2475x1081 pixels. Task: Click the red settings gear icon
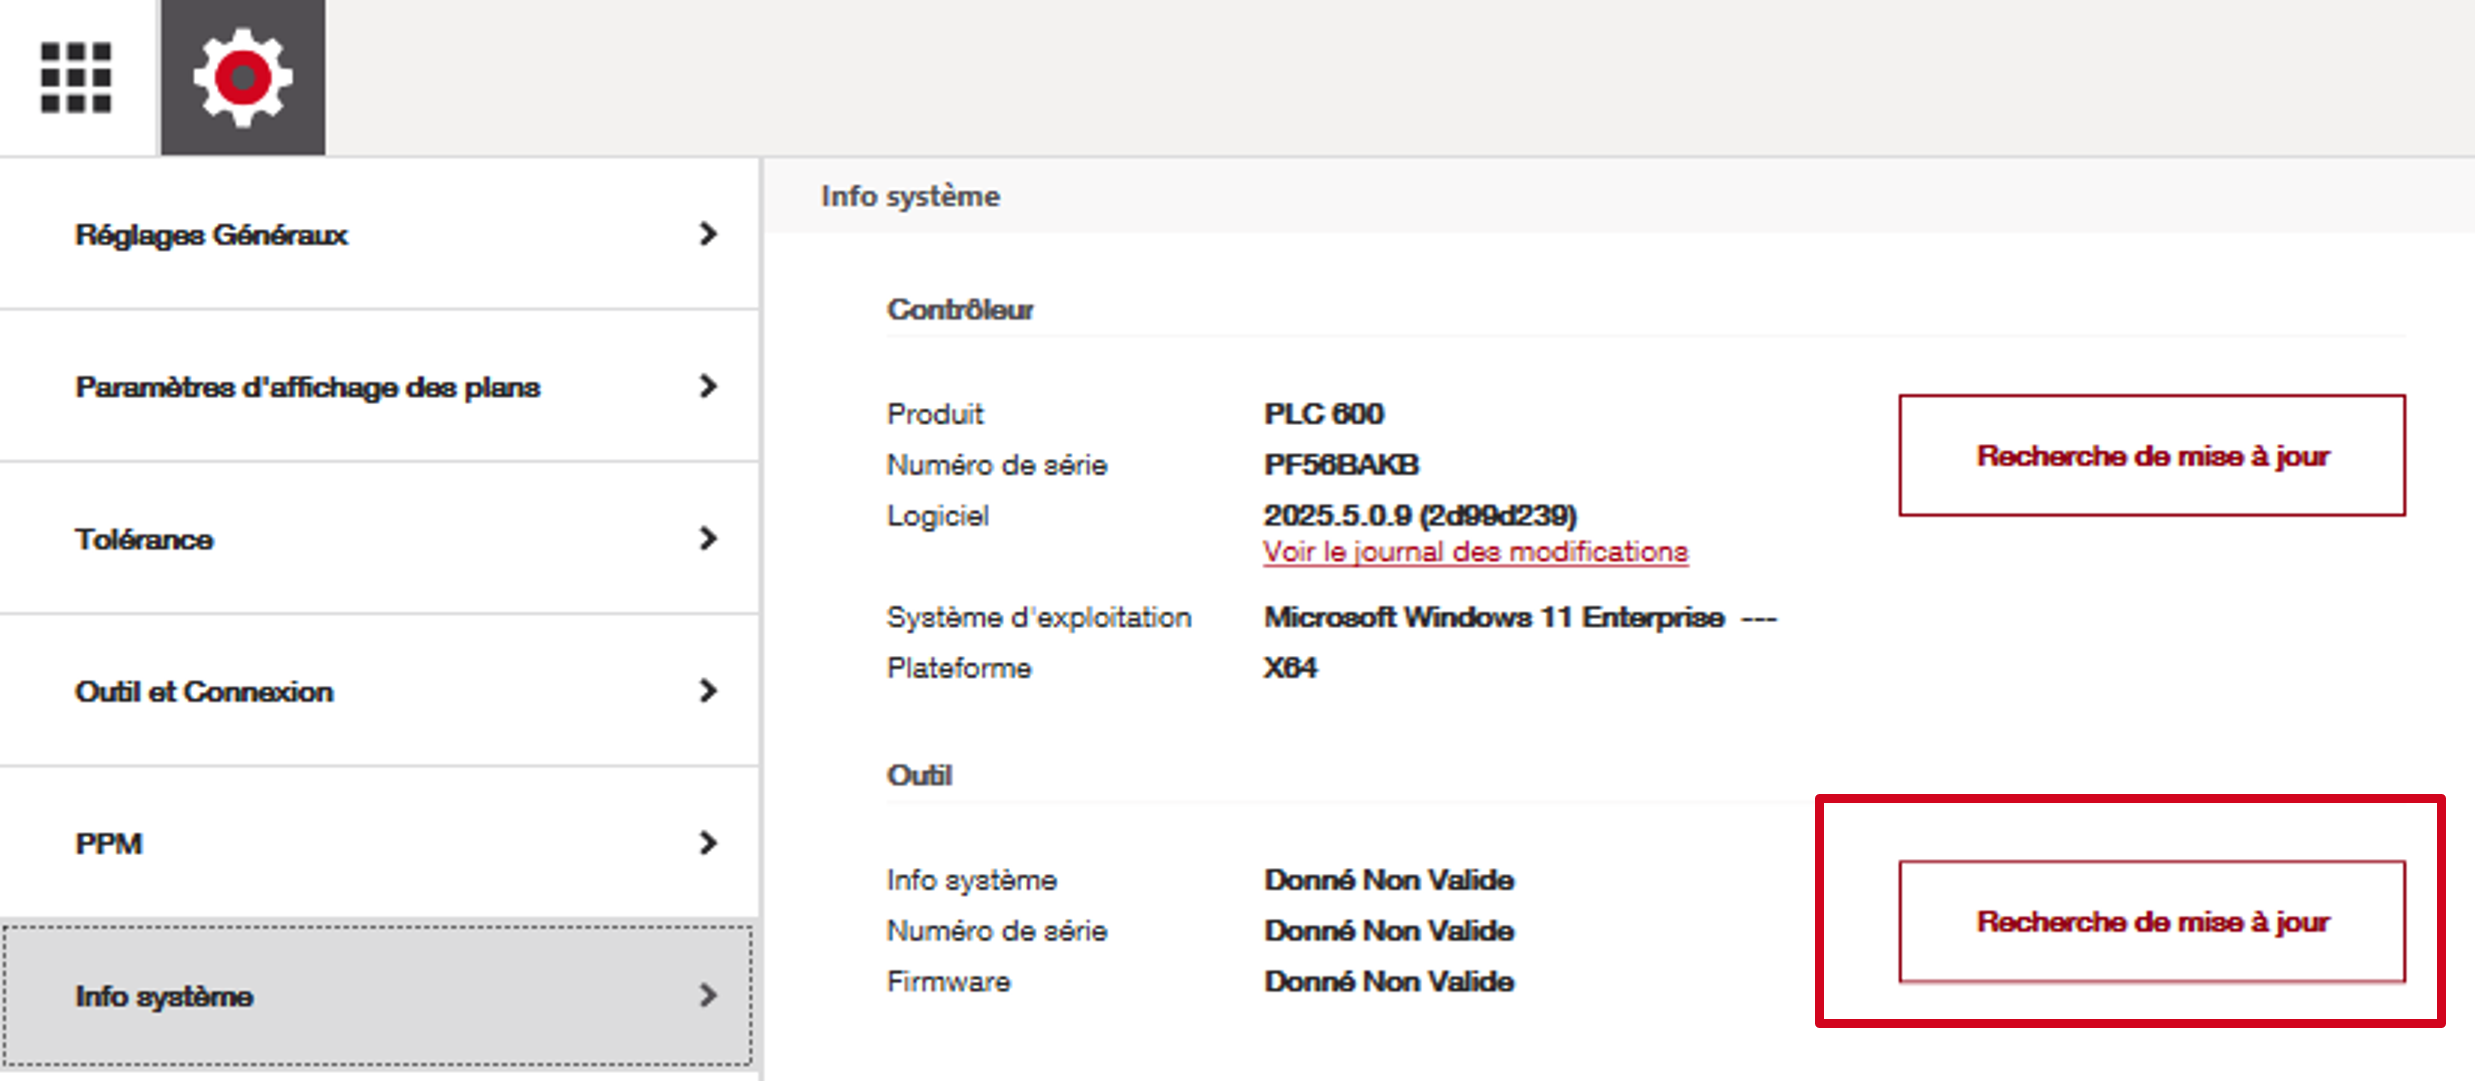click(243, 77)
